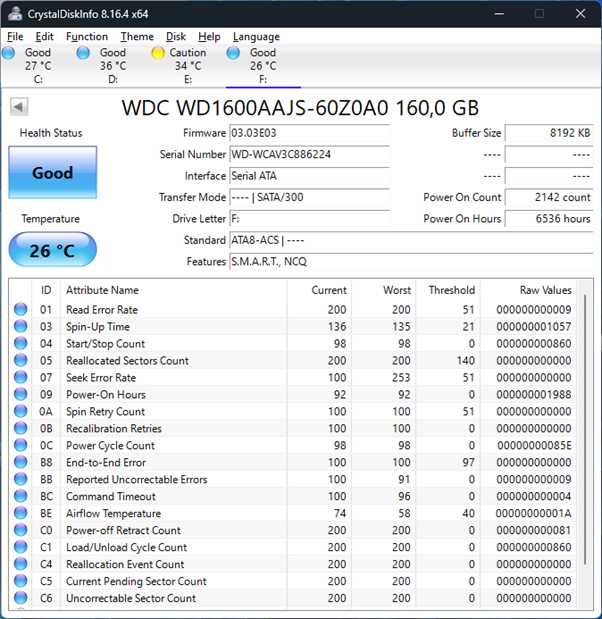Click status orb of Read Error Rate row
The width and height of the screenshot is (602, 619).
click(21, 309)
